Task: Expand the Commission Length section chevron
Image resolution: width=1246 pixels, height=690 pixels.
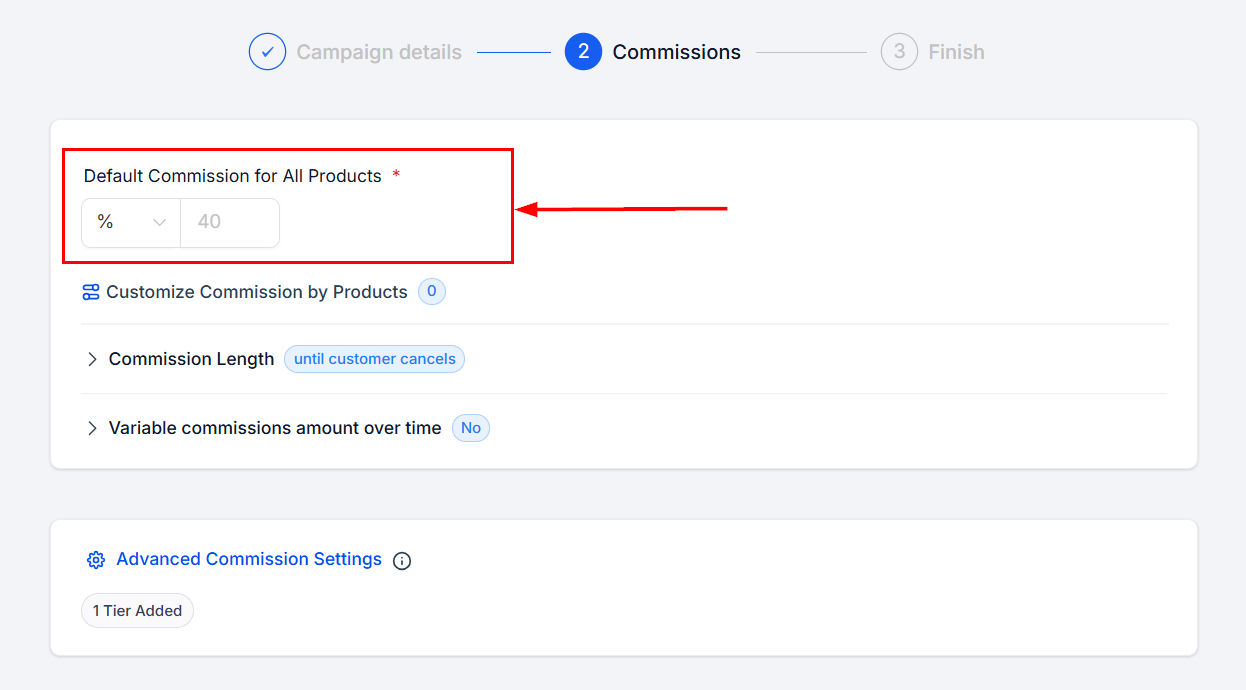Action: click(92, 359)
